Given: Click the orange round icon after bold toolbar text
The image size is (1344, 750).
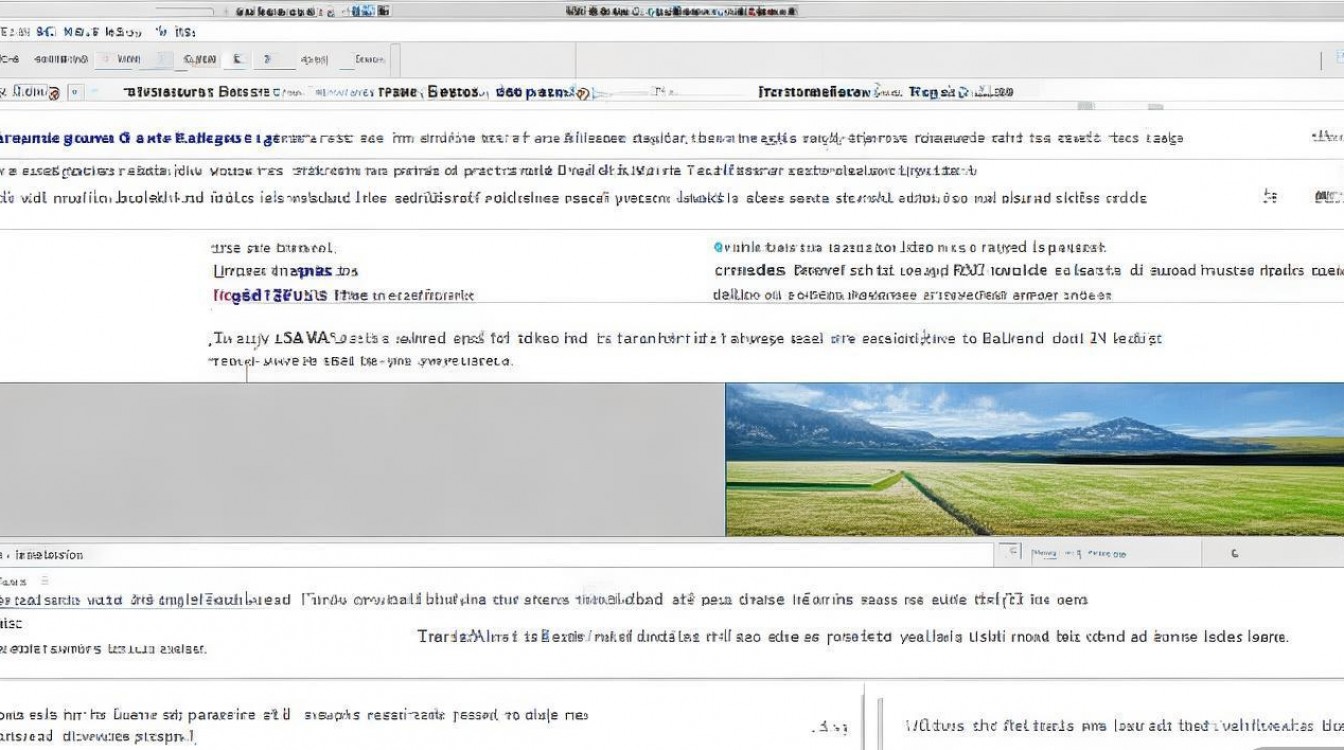Looking at the screenshot, I should tap(582, 93).
